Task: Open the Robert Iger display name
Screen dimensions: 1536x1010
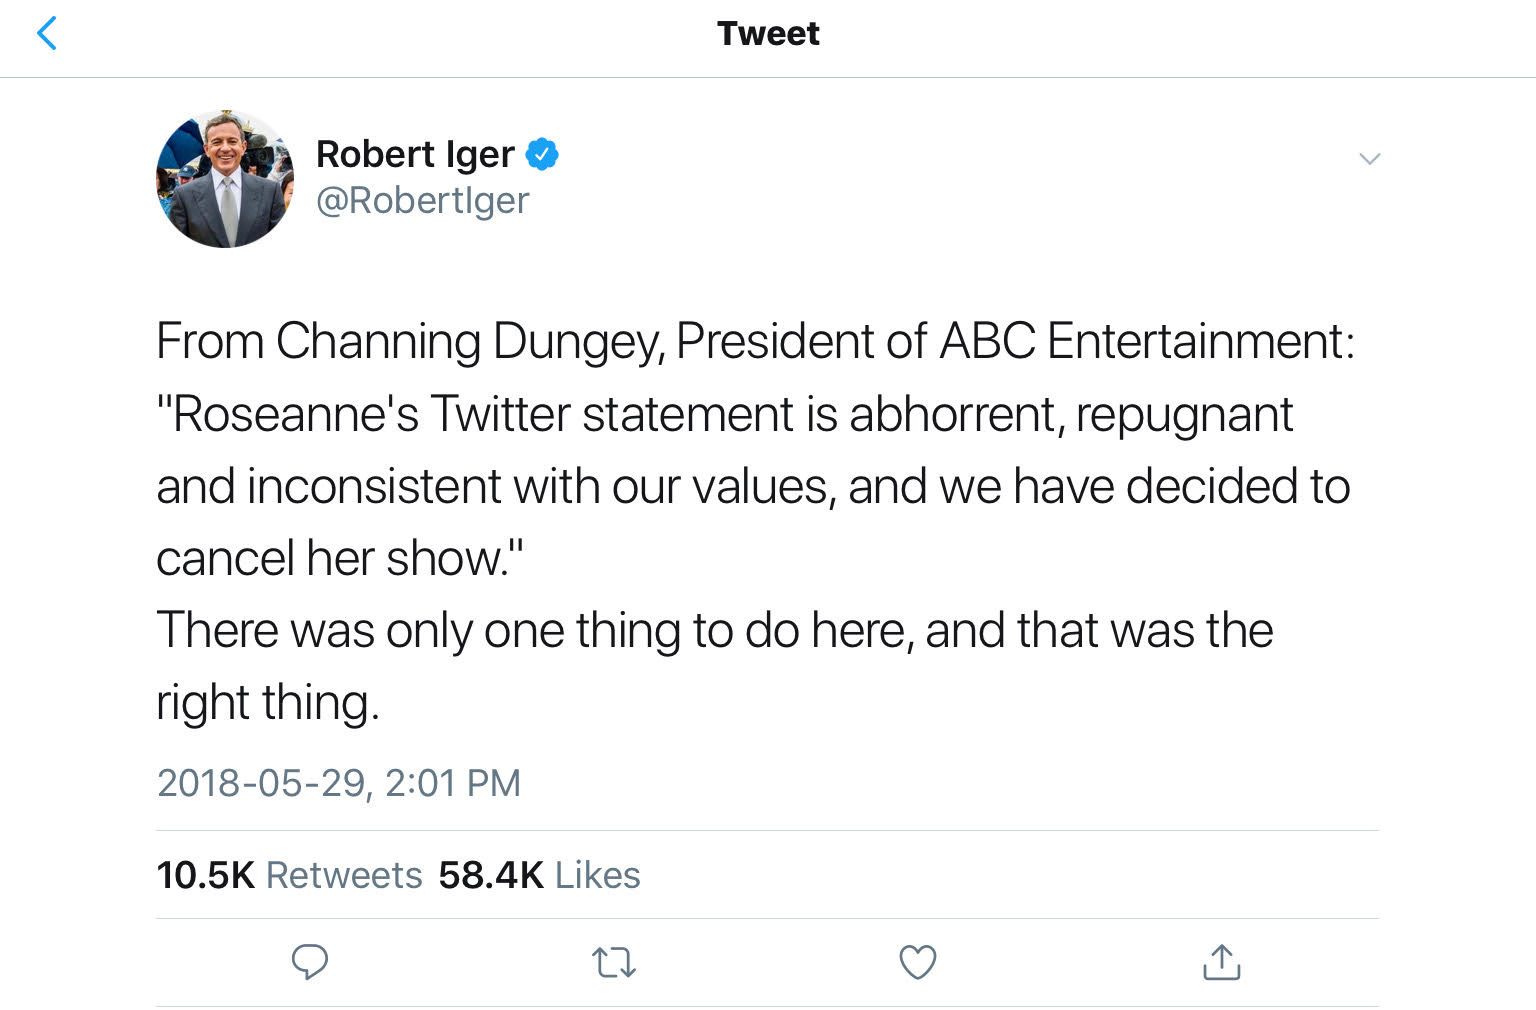Action: [x=415, y=154]
